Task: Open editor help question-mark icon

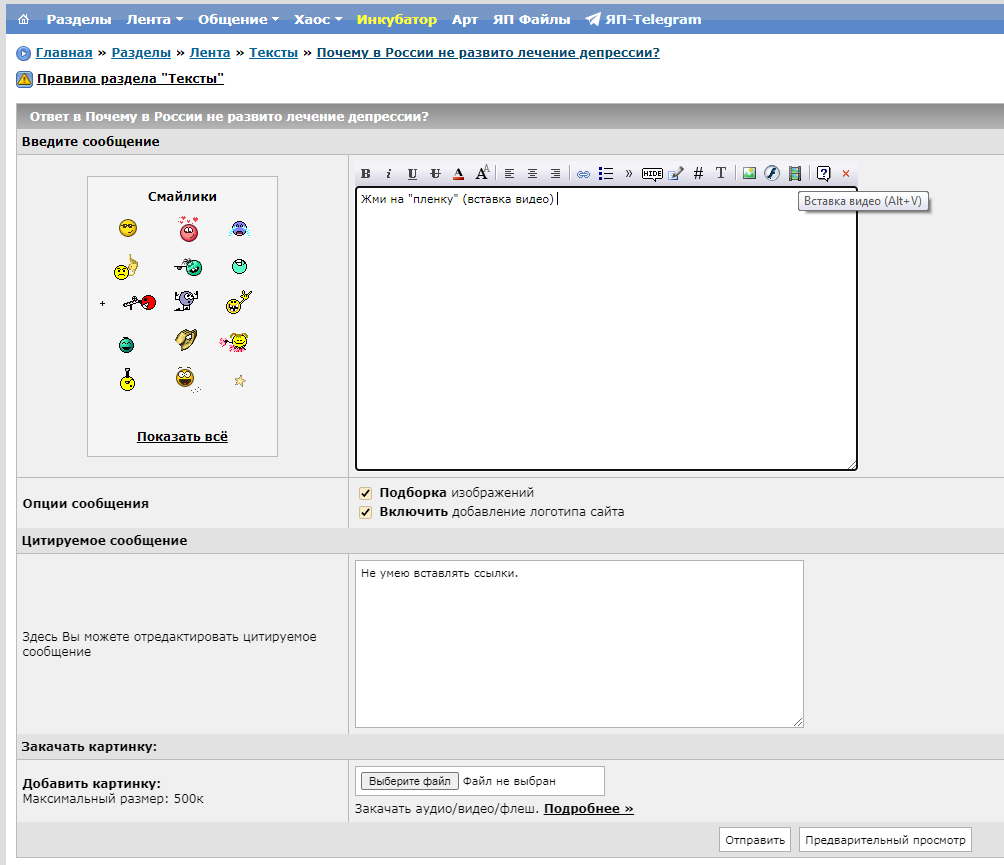Action: click(823, 174)
